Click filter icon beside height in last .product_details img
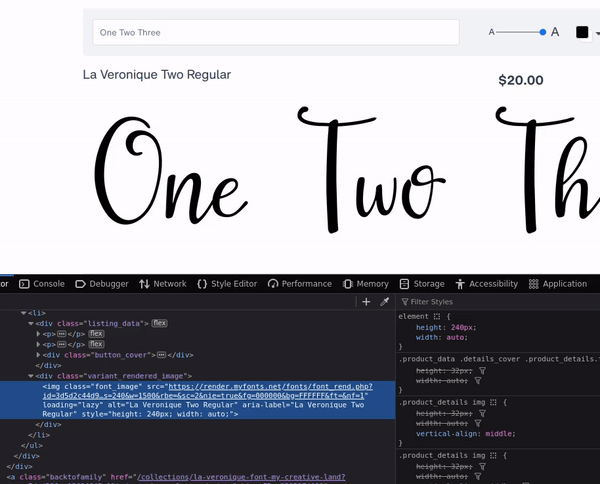600x484 pixels. [x=483, y=467]
